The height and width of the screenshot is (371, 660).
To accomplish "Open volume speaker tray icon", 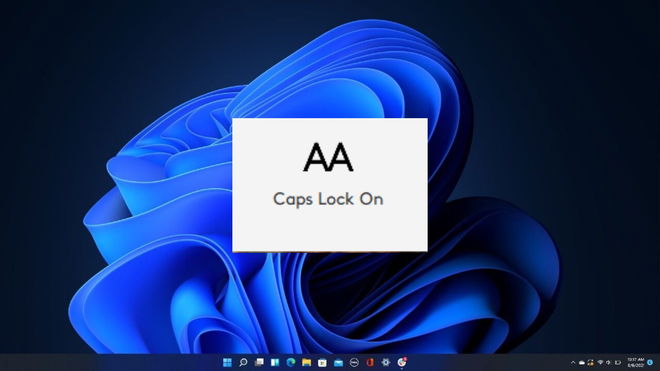I will pos(608,363).
